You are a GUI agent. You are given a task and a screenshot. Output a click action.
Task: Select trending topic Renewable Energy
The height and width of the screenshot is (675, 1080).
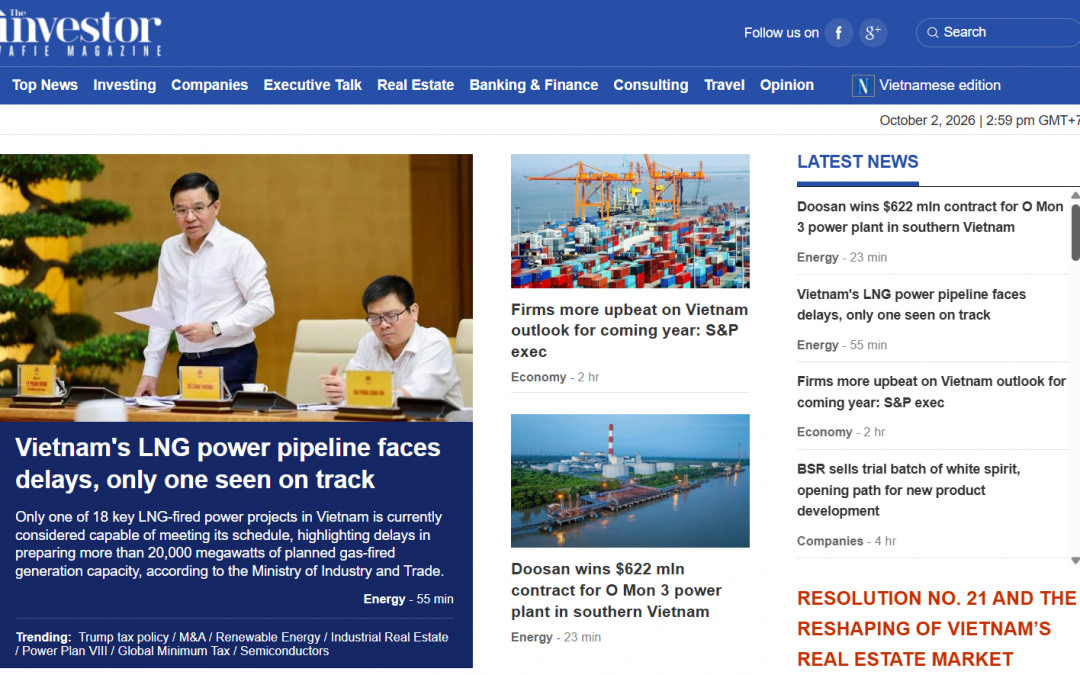[x=268, y=637]
